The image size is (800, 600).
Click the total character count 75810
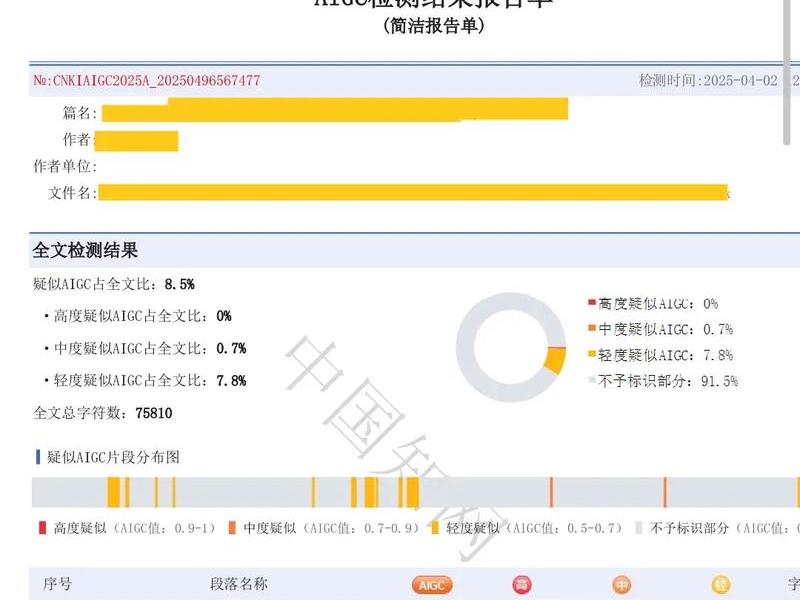154,413
